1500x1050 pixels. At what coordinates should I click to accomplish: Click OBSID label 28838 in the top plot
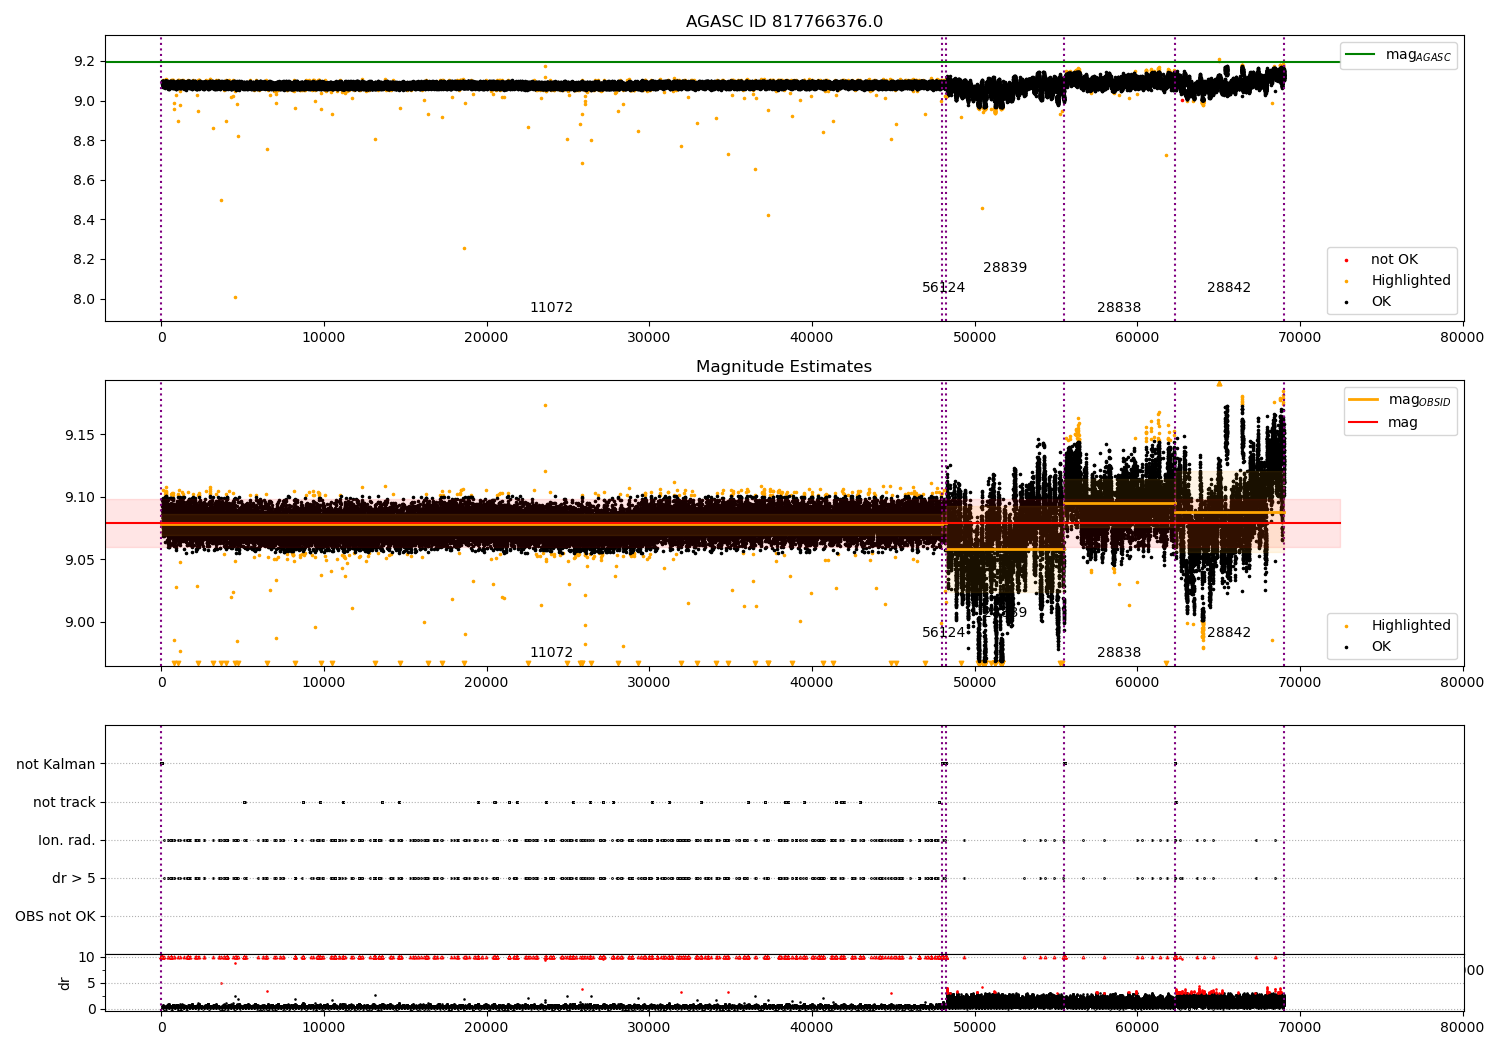click(x=1119, y=308)
